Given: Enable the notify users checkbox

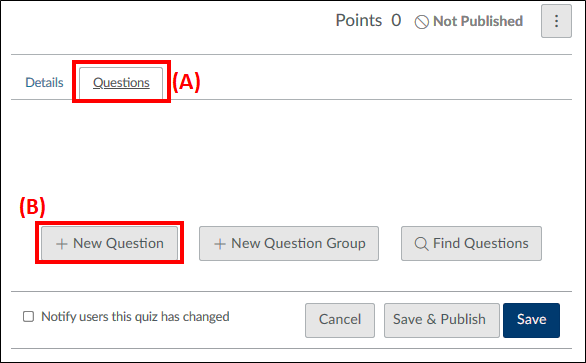Looking at the screenshot, I should click(28, 316).
